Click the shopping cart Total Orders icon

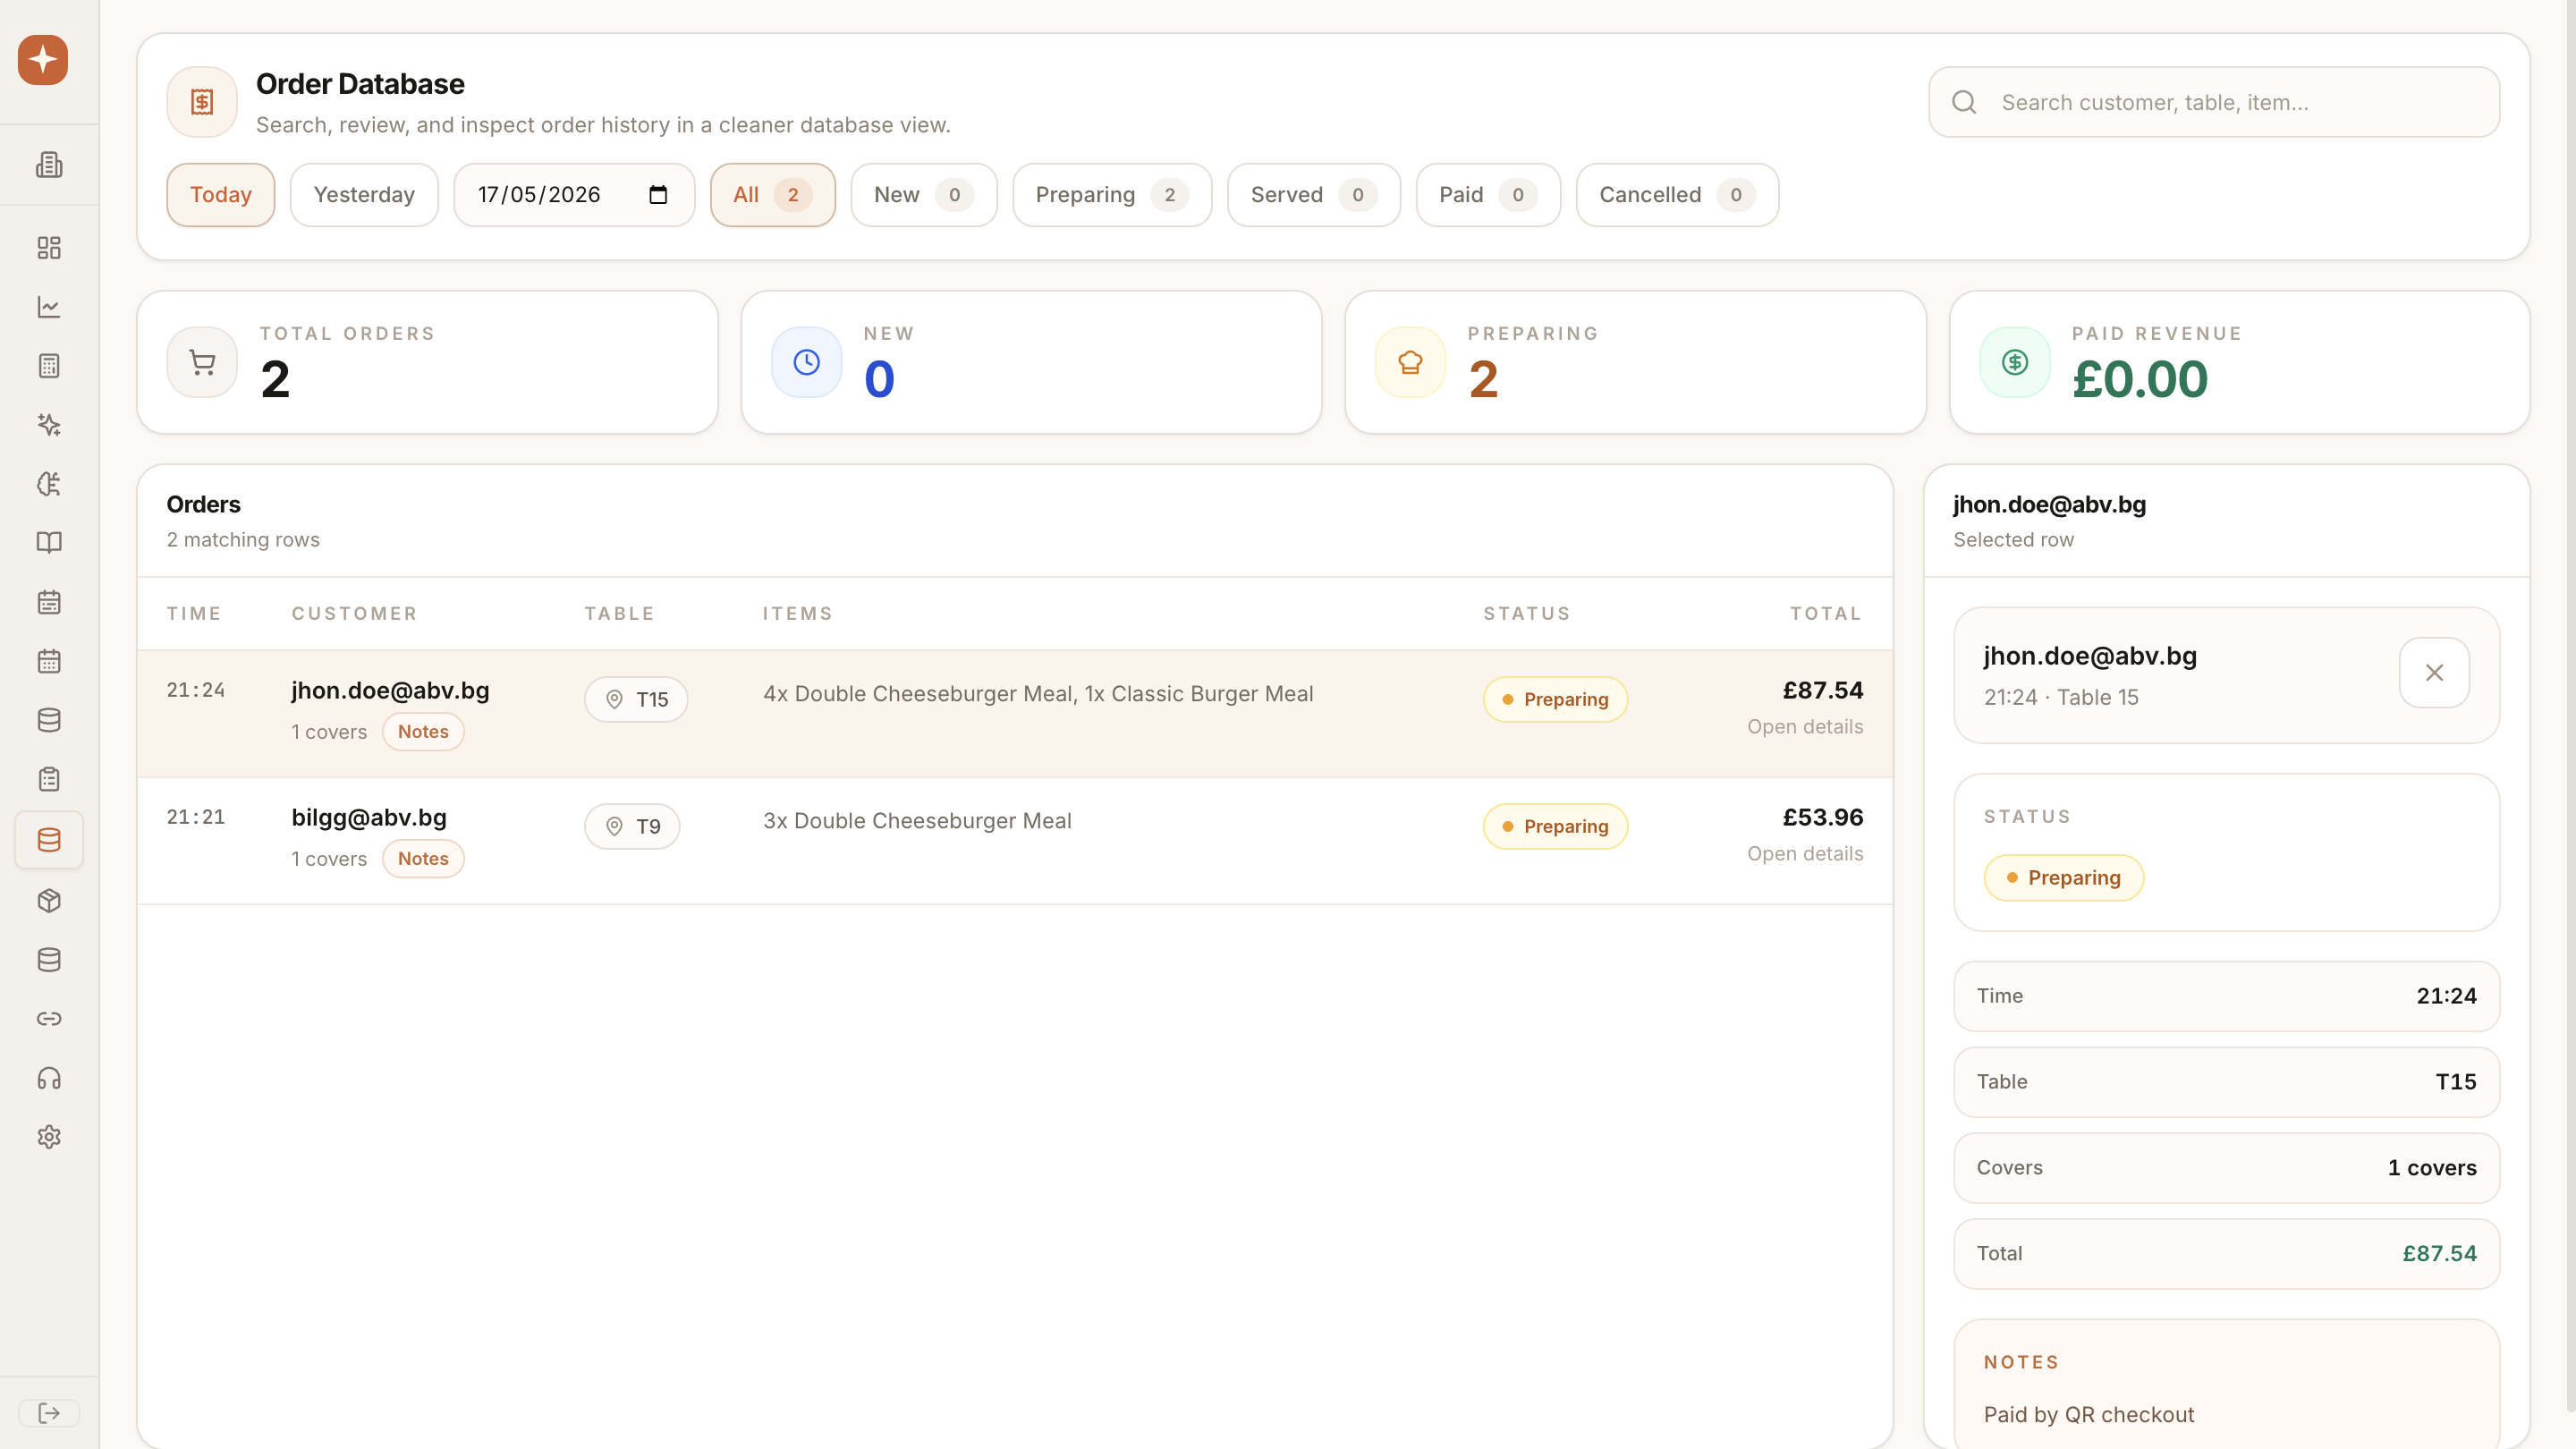pos(202,362)
